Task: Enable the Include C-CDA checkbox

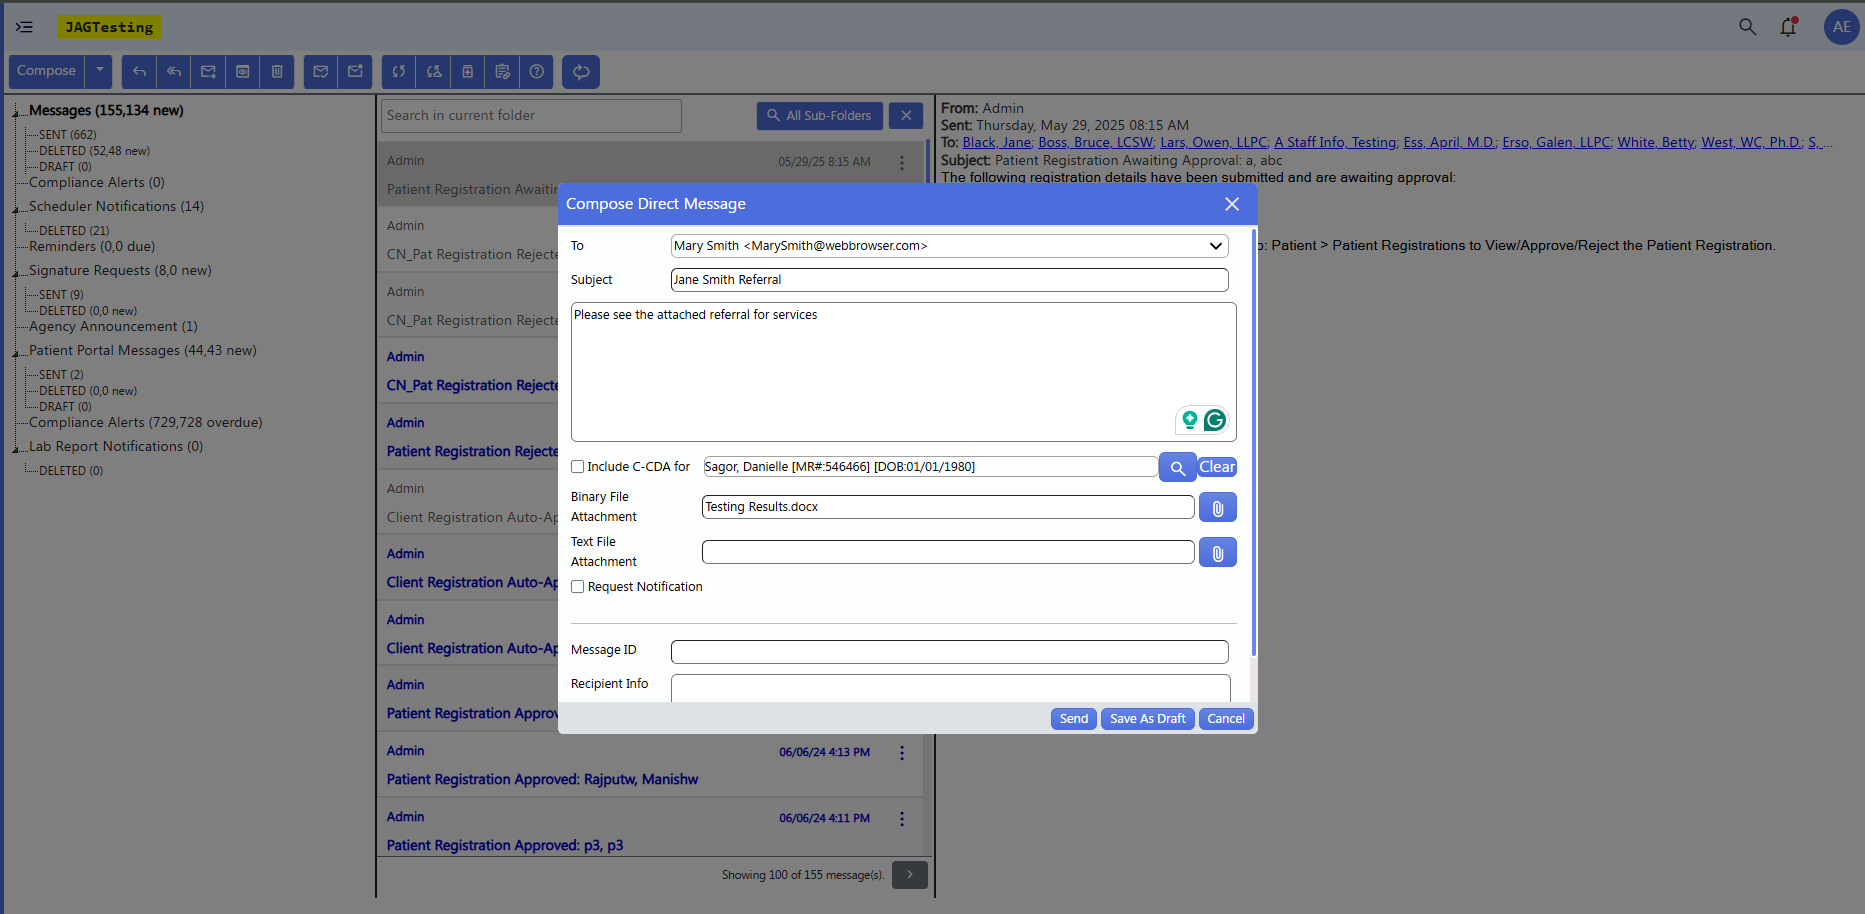Action: click(577, 466)
